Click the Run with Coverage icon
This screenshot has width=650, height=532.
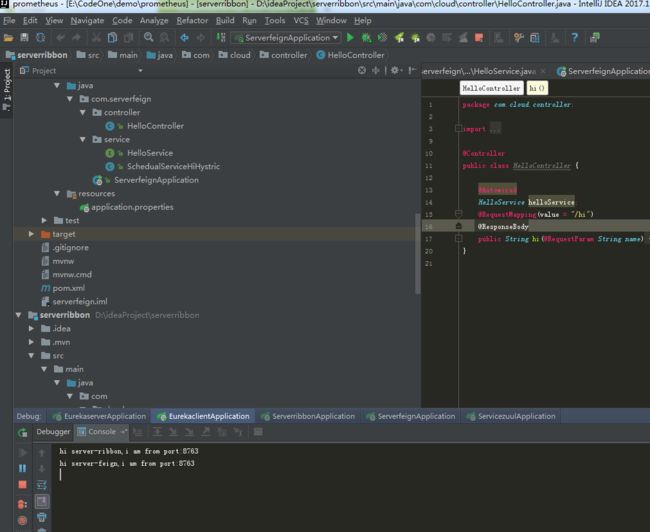pos(382,38)
